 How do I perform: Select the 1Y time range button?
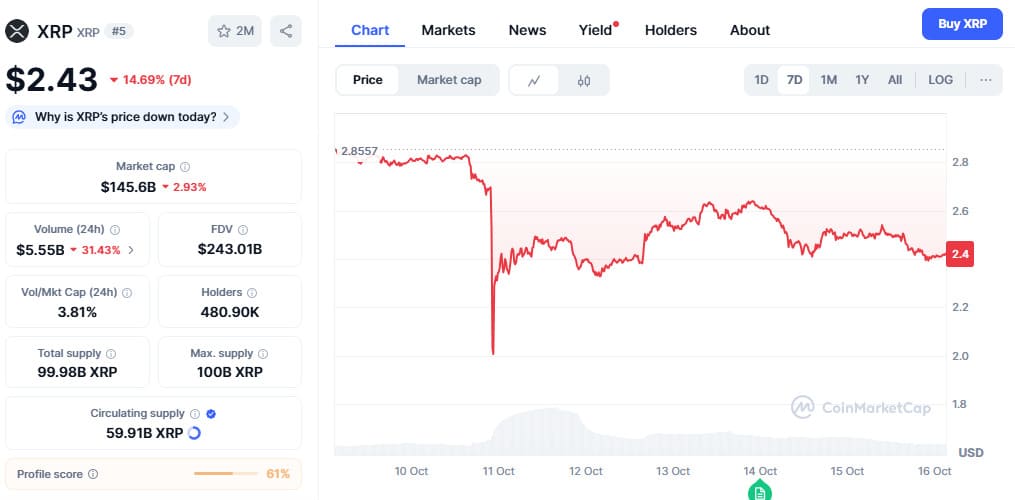862,80
